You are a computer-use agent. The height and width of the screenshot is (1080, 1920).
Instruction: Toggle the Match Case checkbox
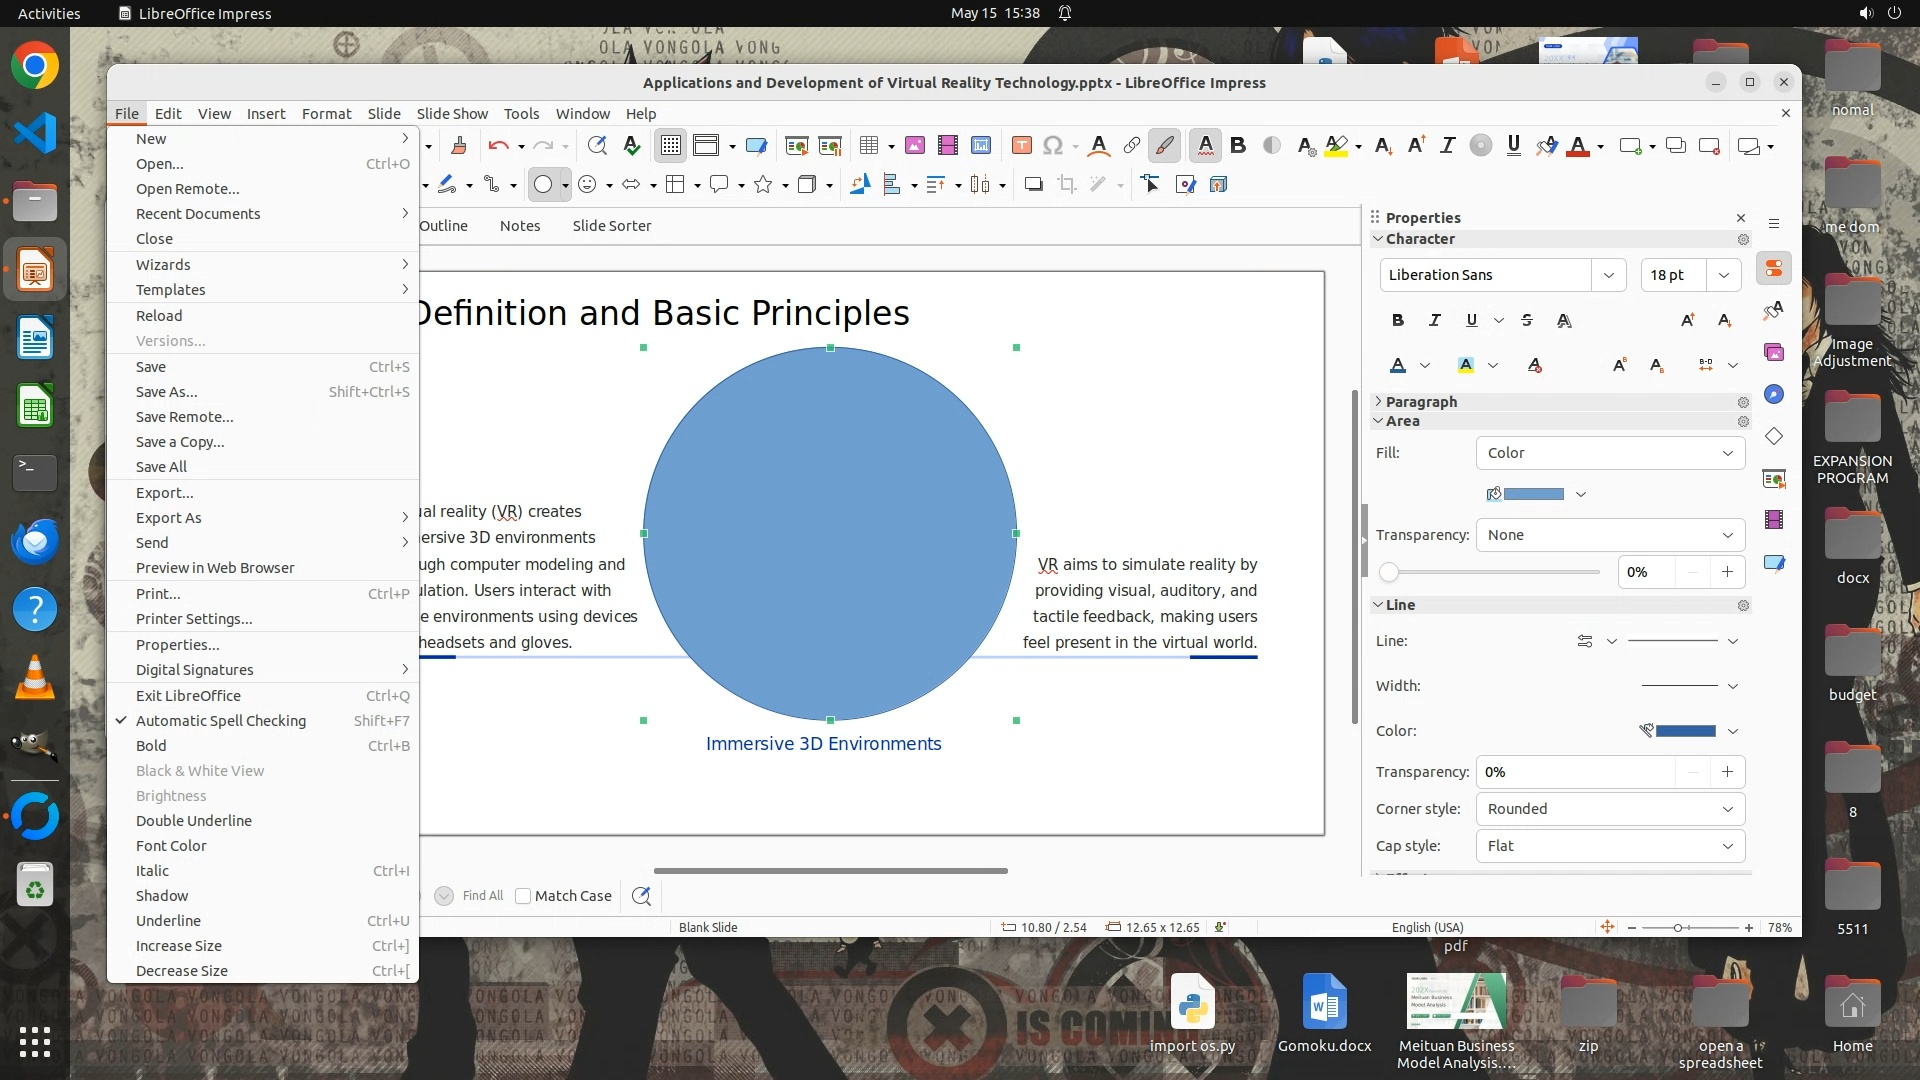pyautogui.click(x=523, y=896)
